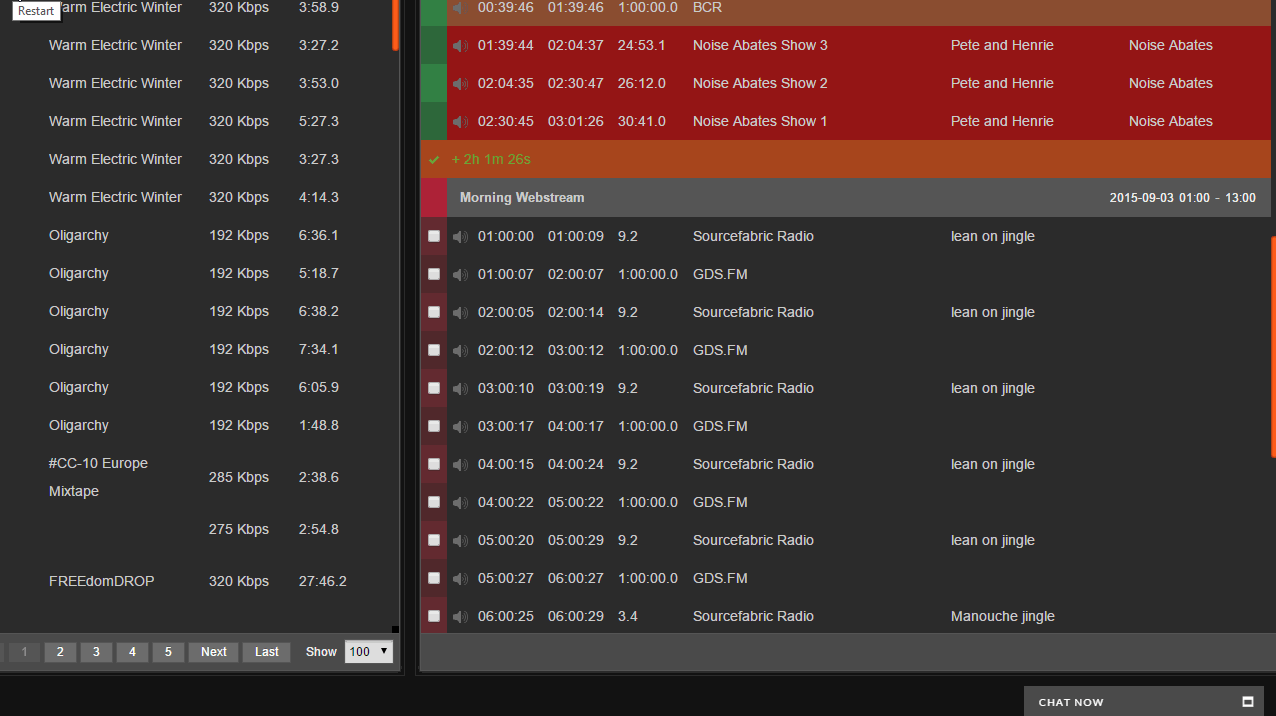The width and height of the screenshot is (1276, 716).
Task: Click the Next page button
Action: tap(214, 652)
